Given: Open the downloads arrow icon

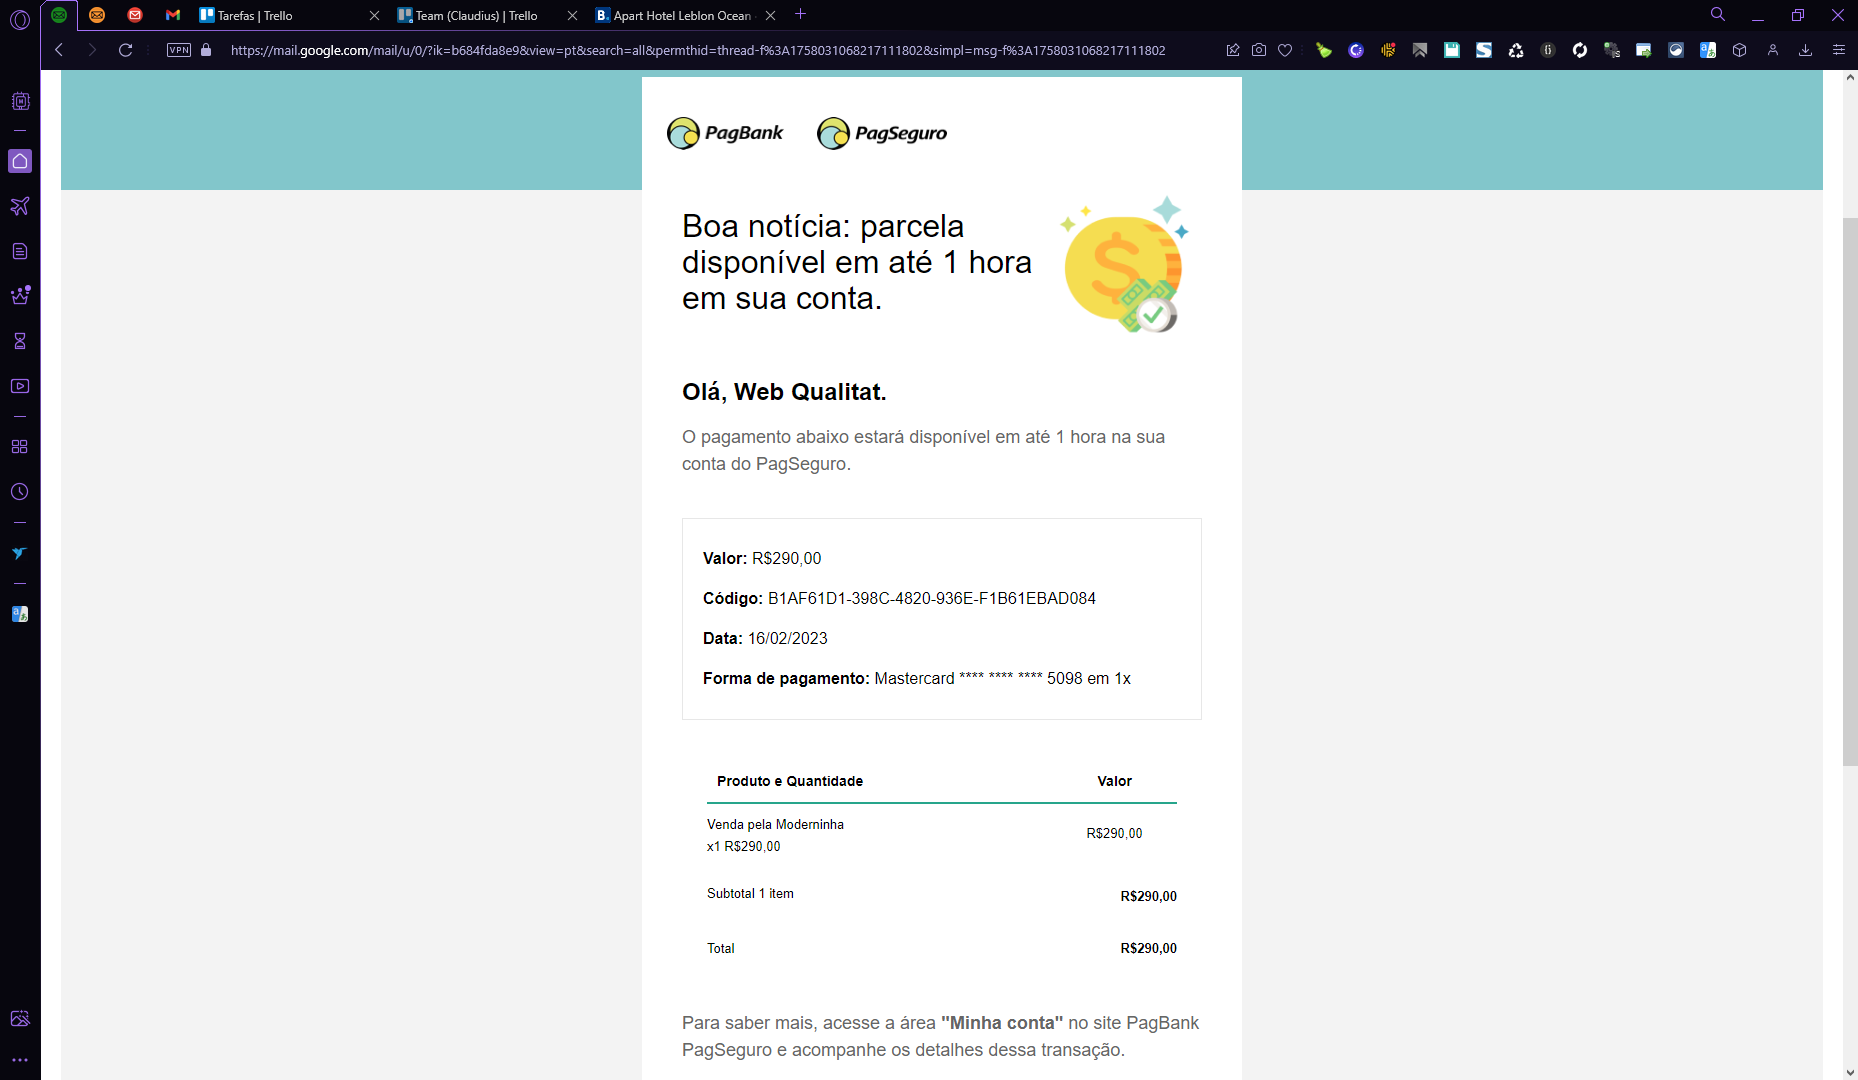Looking at the screenshot, I should coord(1805,50).
